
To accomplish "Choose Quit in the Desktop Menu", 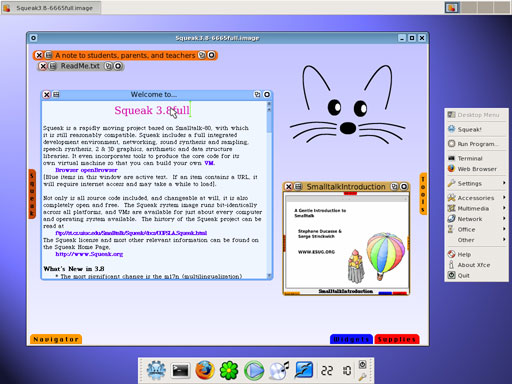I will pos(476,275).
